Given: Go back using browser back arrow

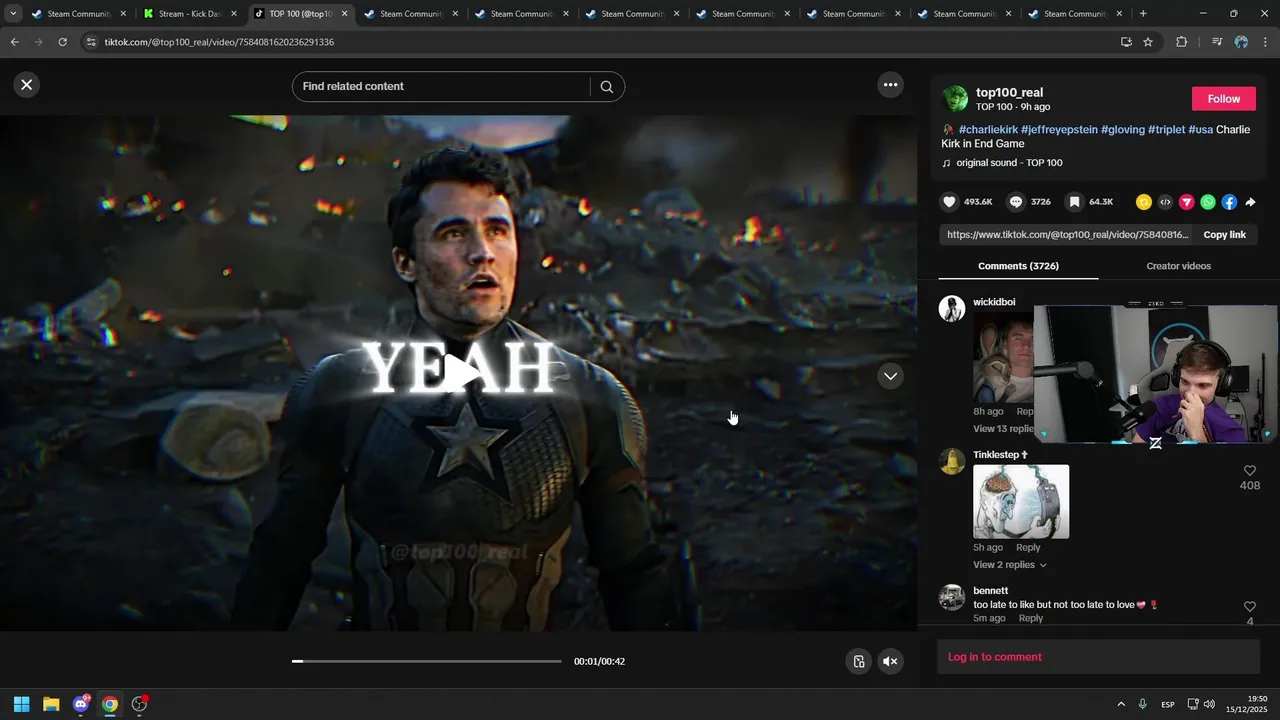Looking at the screenshot, I should point(14,42).
